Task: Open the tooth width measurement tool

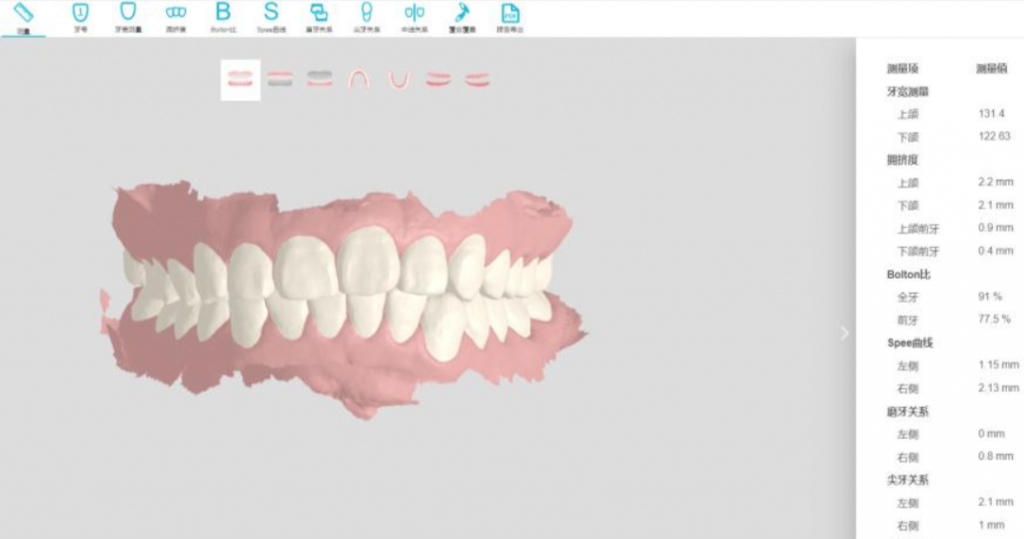Action: pyautogui.click(x=127, y=15)
